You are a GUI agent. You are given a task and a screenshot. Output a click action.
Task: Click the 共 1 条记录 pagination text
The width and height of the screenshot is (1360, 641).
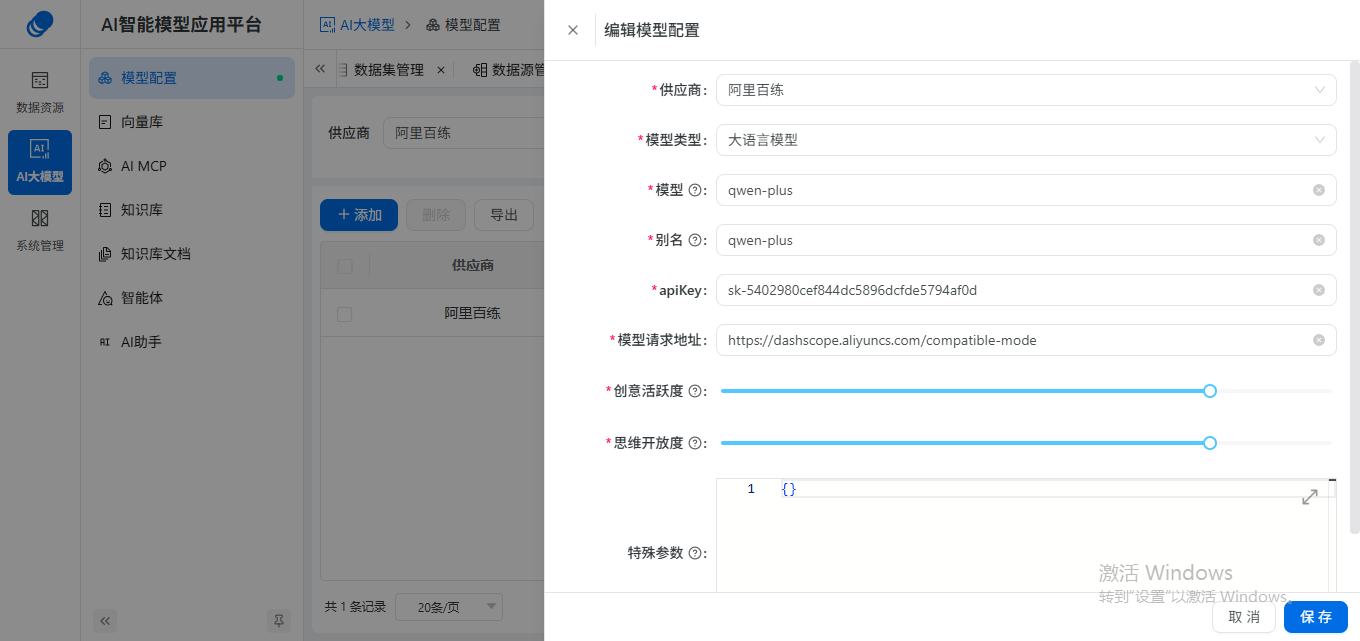(x=355, y=607)
